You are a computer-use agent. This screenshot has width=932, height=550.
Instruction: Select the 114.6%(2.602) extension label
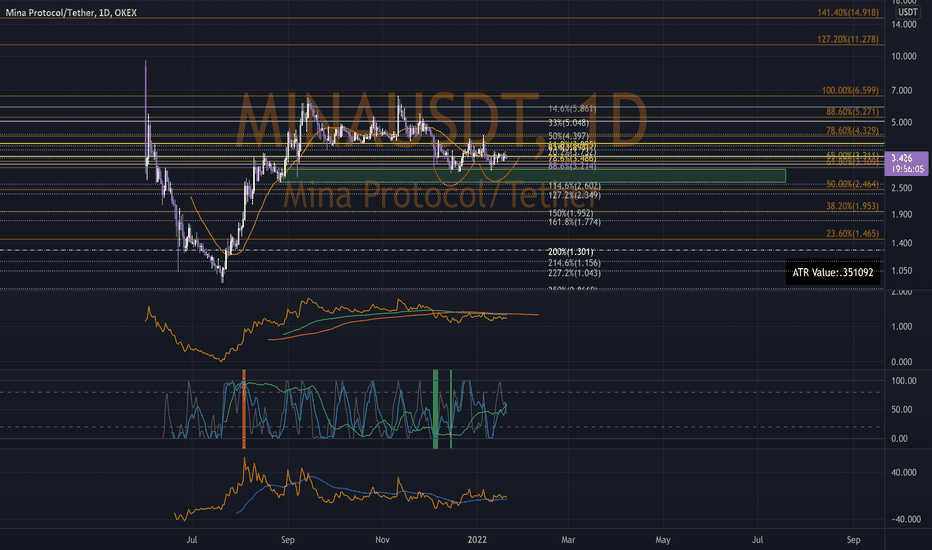(x=574, y=186)
